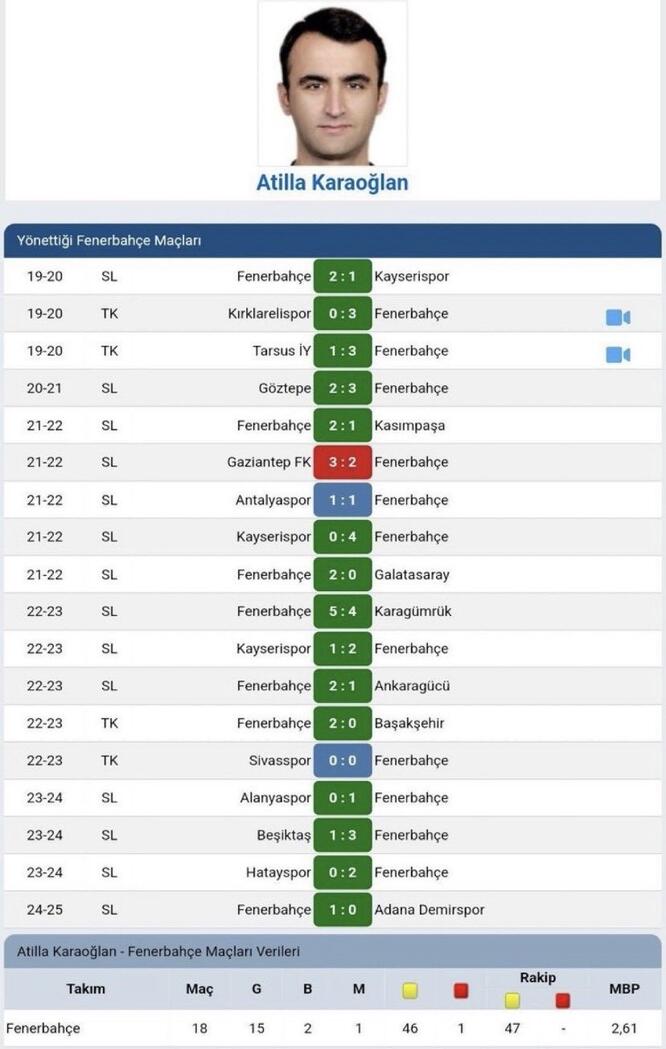The image size is (666, 1049).
Task: Select the 2:0 Galatasaray score badge
Action: coord(342,575)
